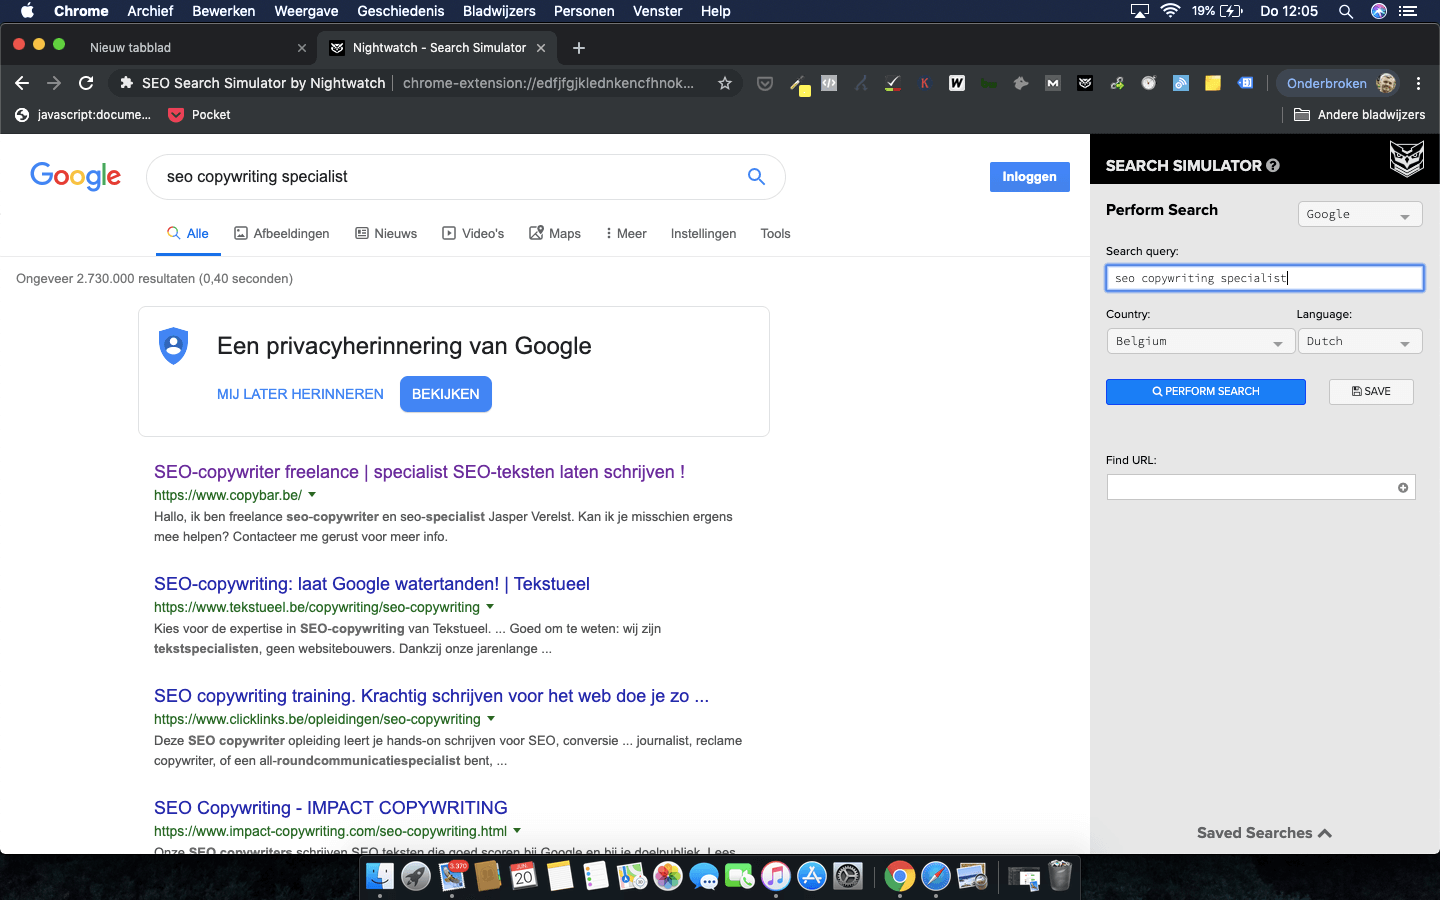Image resolution: width=1440 pixels, height=900 pixels.
Task: Go back to the previous page
Action: [x=22, y=83]
